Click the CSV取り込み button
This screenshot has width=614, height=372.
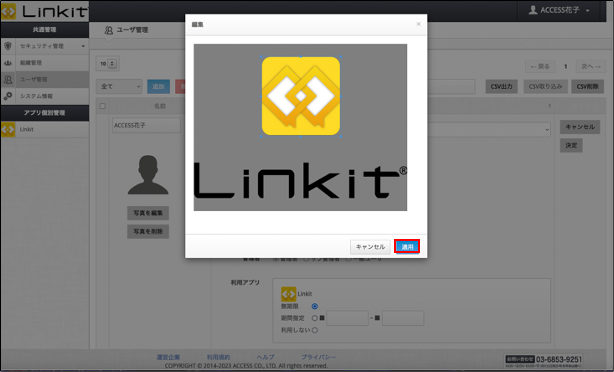(x=545, y=87)
